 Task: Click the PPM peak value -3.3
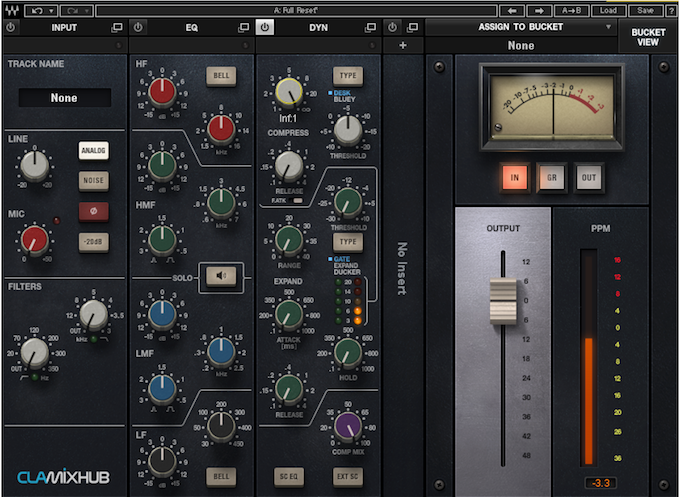tap(601, 483)
